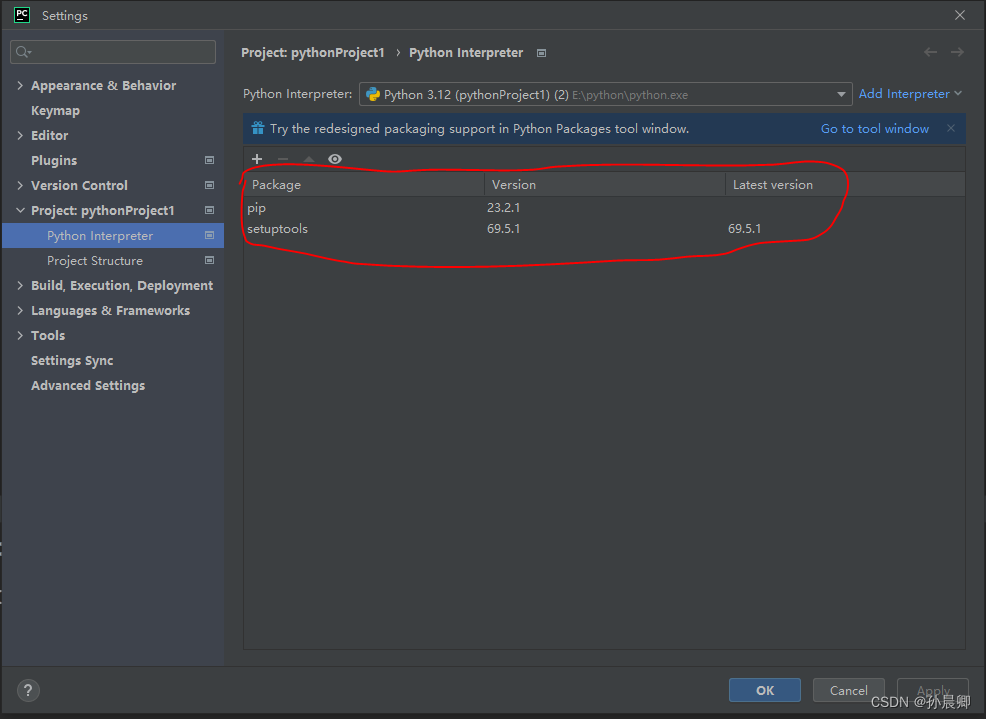Expand the Version Control section
This screenshot has width=986, height=719.
coord(20,186)
